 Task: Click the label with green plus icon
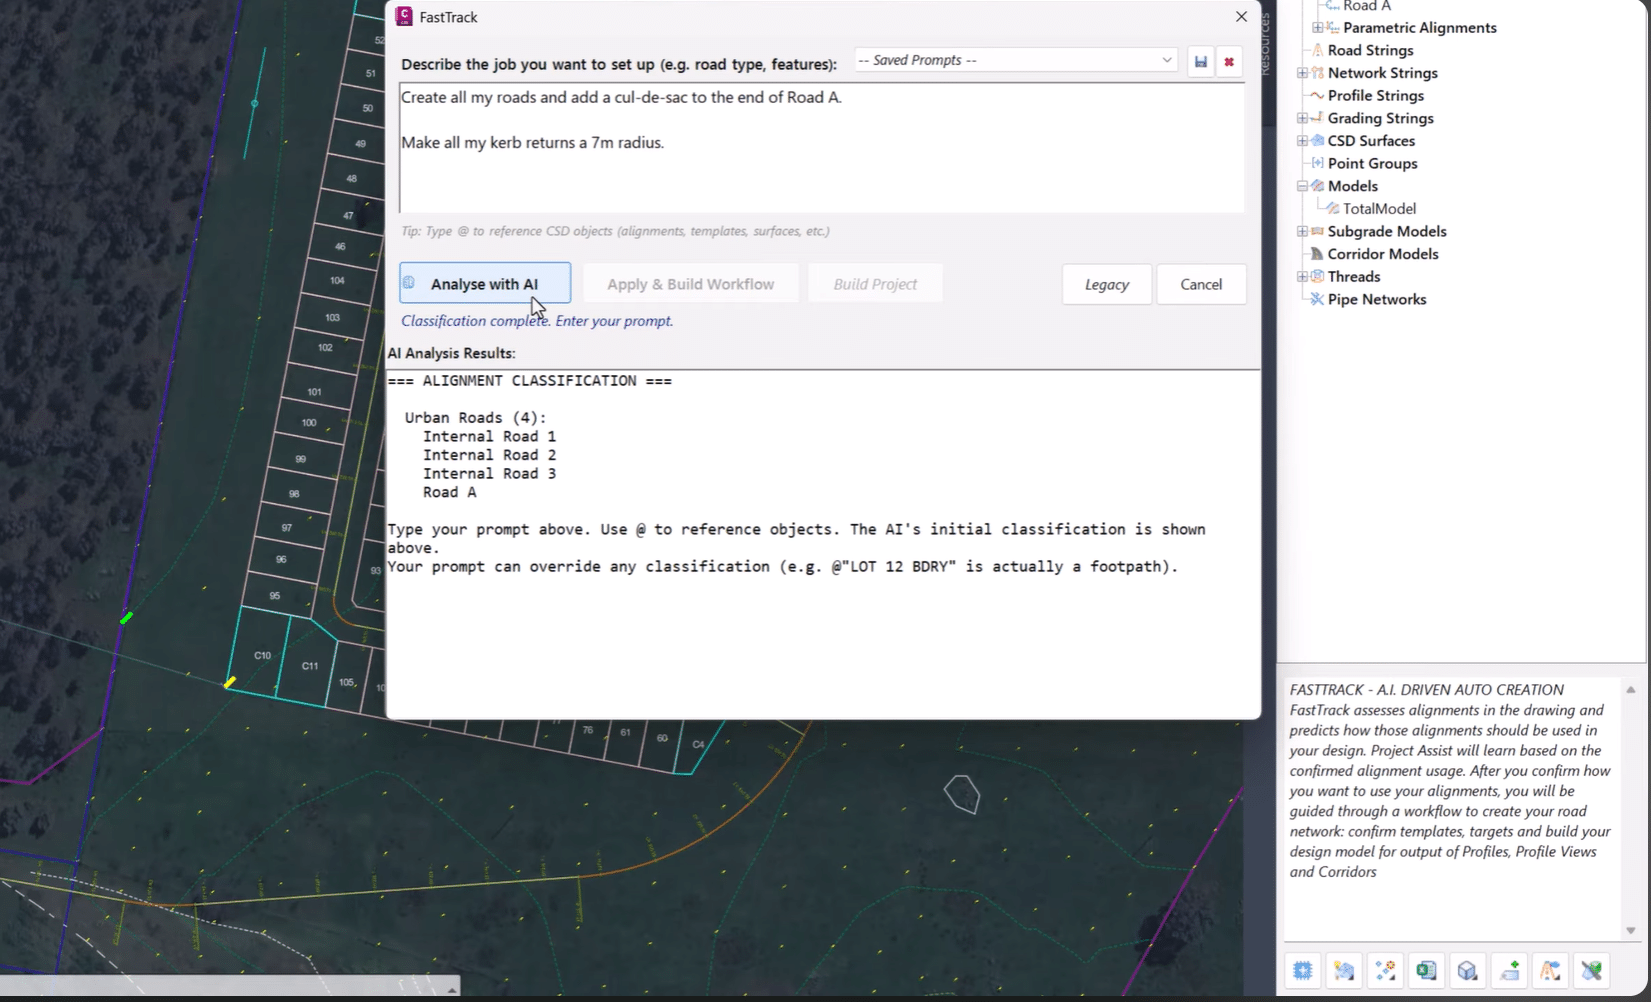pyautogui.click(x=1509, y=970)
